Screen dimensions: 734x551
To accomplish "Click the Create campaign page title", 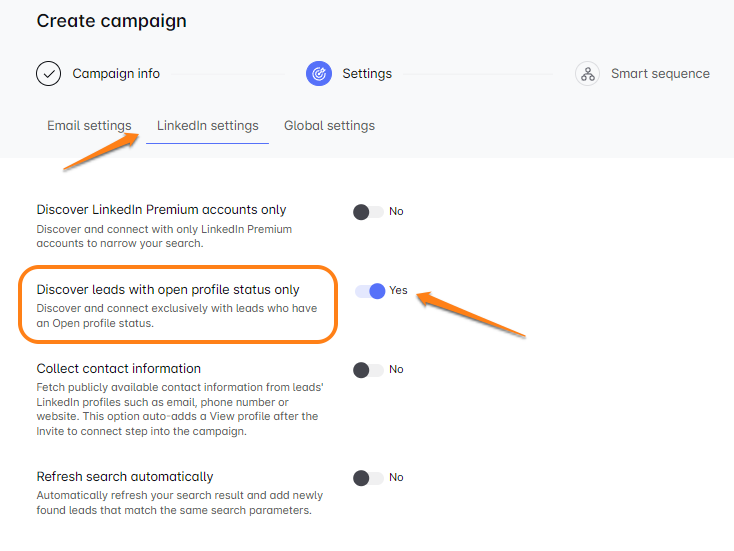I will click(x=111, y=21).
